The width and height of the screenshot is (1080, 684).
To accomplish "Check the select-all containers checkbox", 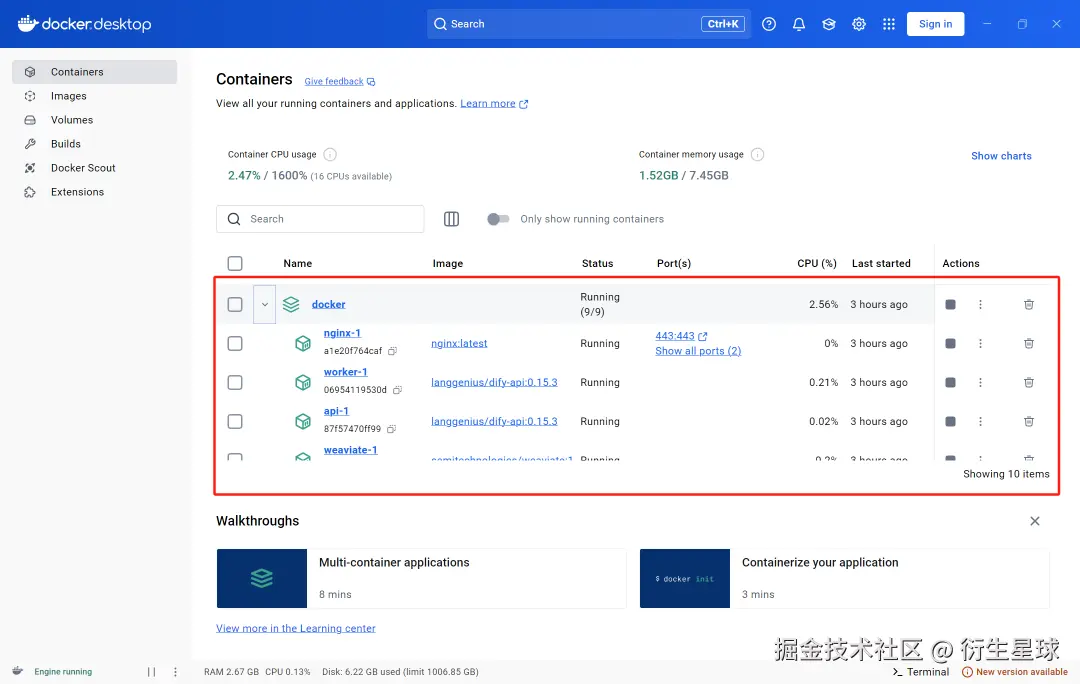I will (235, 264).
